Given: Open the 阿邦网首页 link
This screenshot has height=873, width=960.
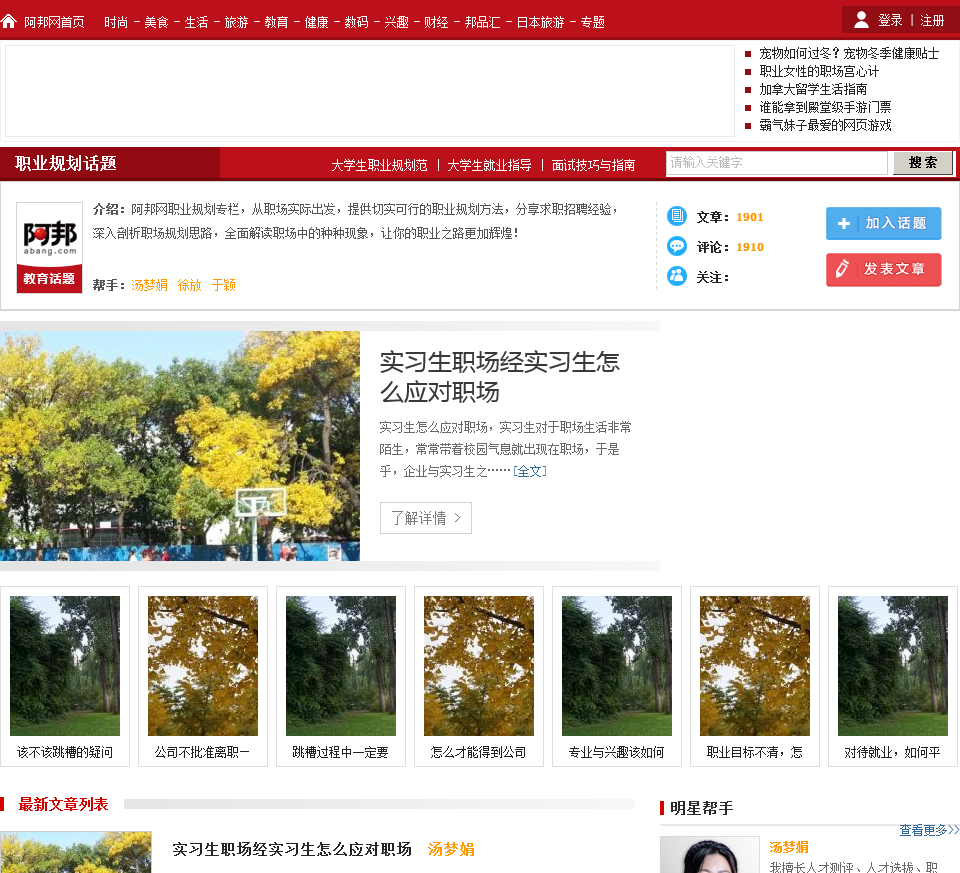Looking at the screenshot, I should point(54,22).
